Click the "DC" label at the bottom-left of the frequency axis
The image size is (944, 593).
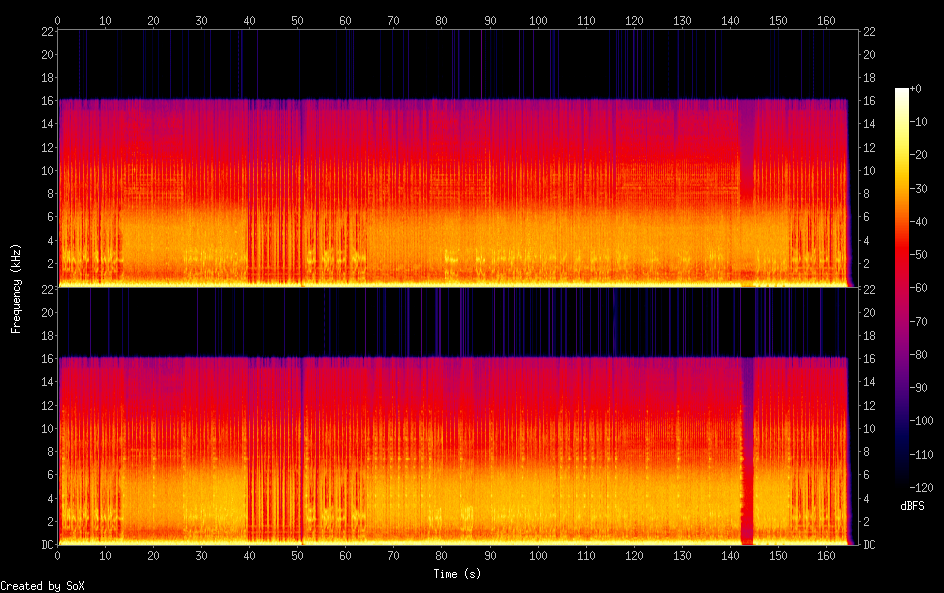46,545
